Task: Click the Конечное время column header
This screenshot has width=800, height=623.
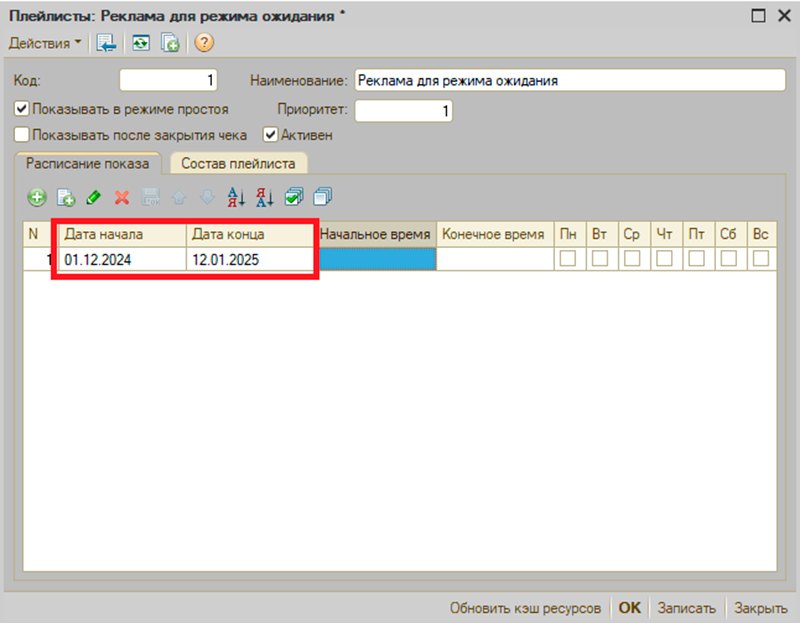Action: (x=494, y=234)
